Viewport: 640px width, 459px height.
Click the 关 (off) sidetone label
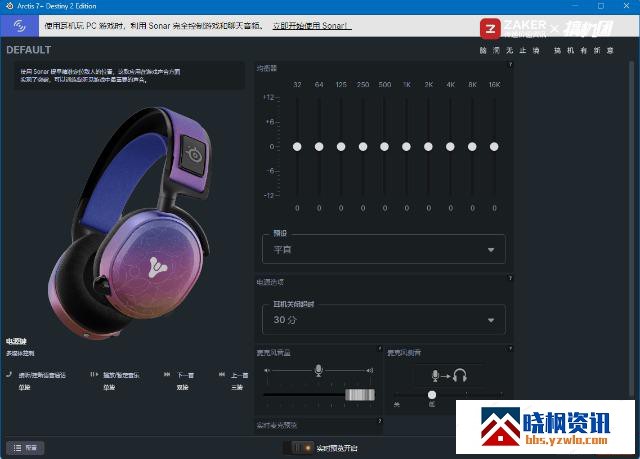[397, 404]
